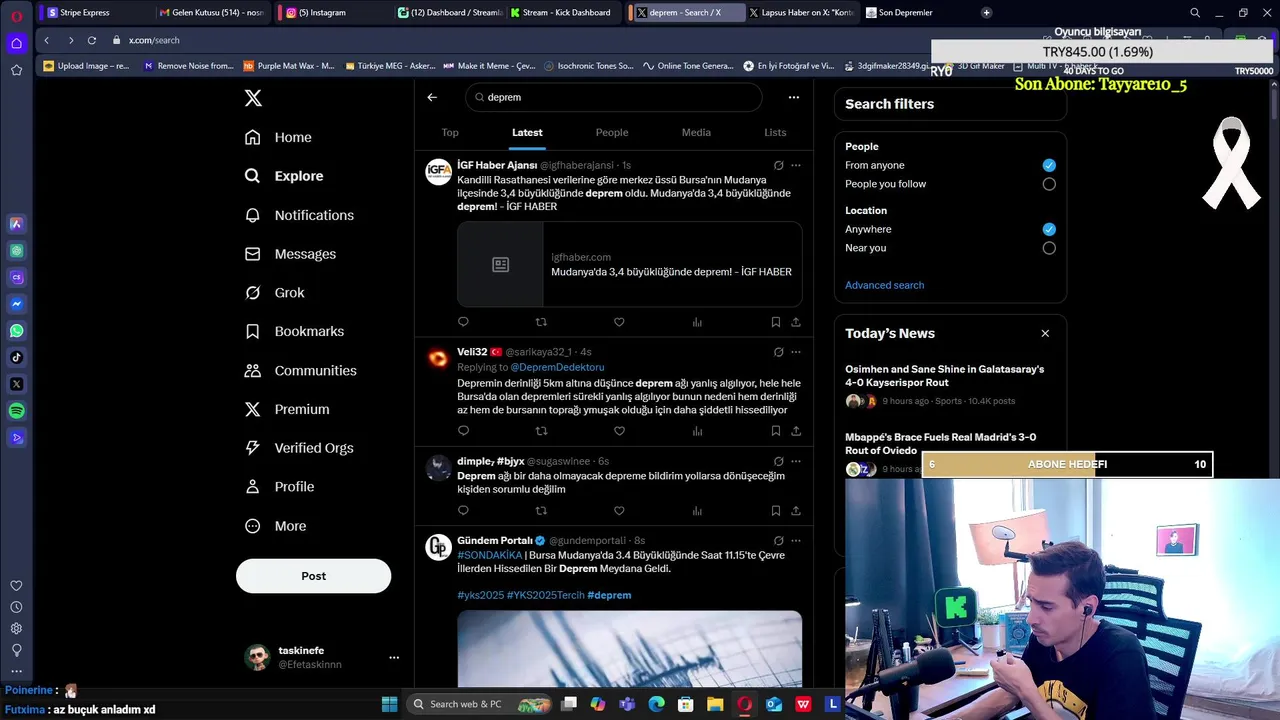
Task: Open more options on dimple #bjyx post
Action: pyautogui.click(x=796, y=461)
